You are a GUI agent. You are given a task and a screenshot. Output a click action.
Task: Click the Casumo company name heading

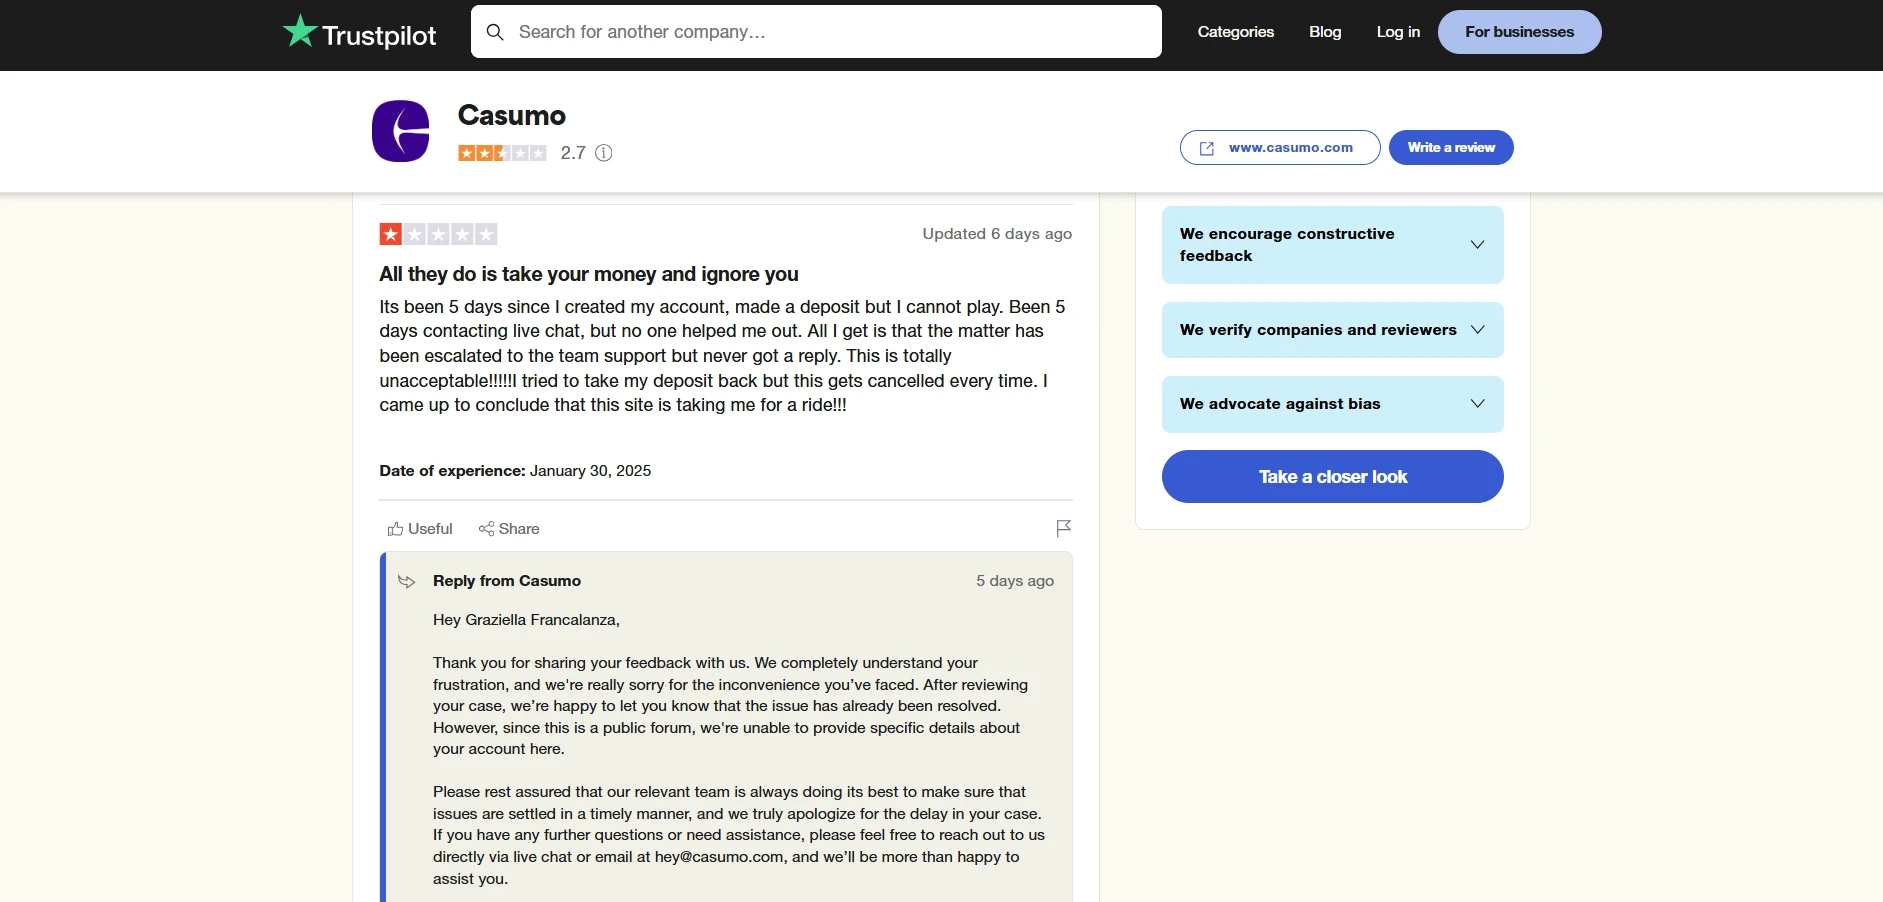pos(512,116)
